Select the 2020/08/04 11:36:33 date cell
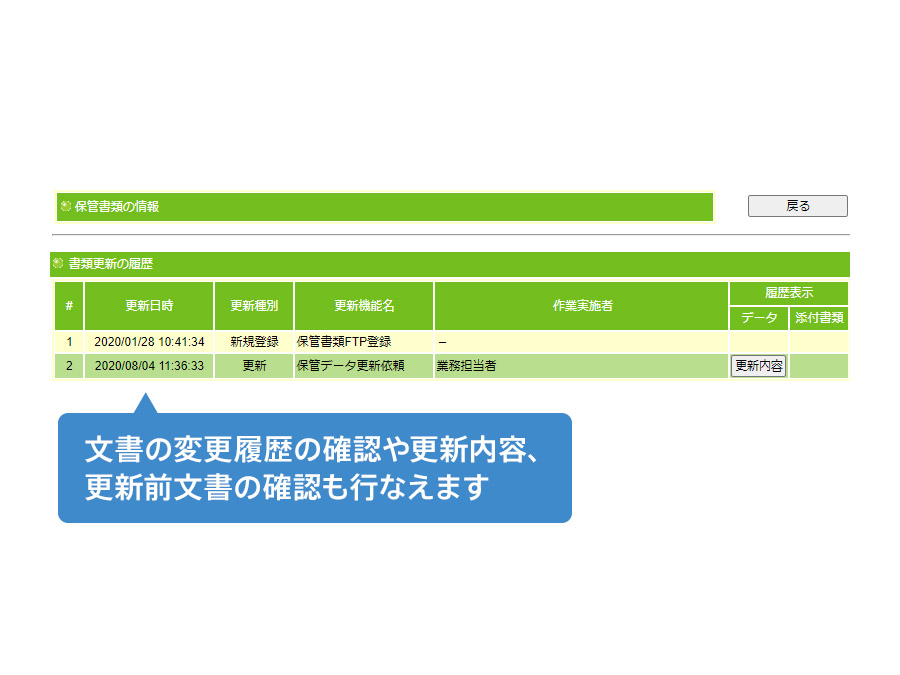900x675 pixels. 149,366
